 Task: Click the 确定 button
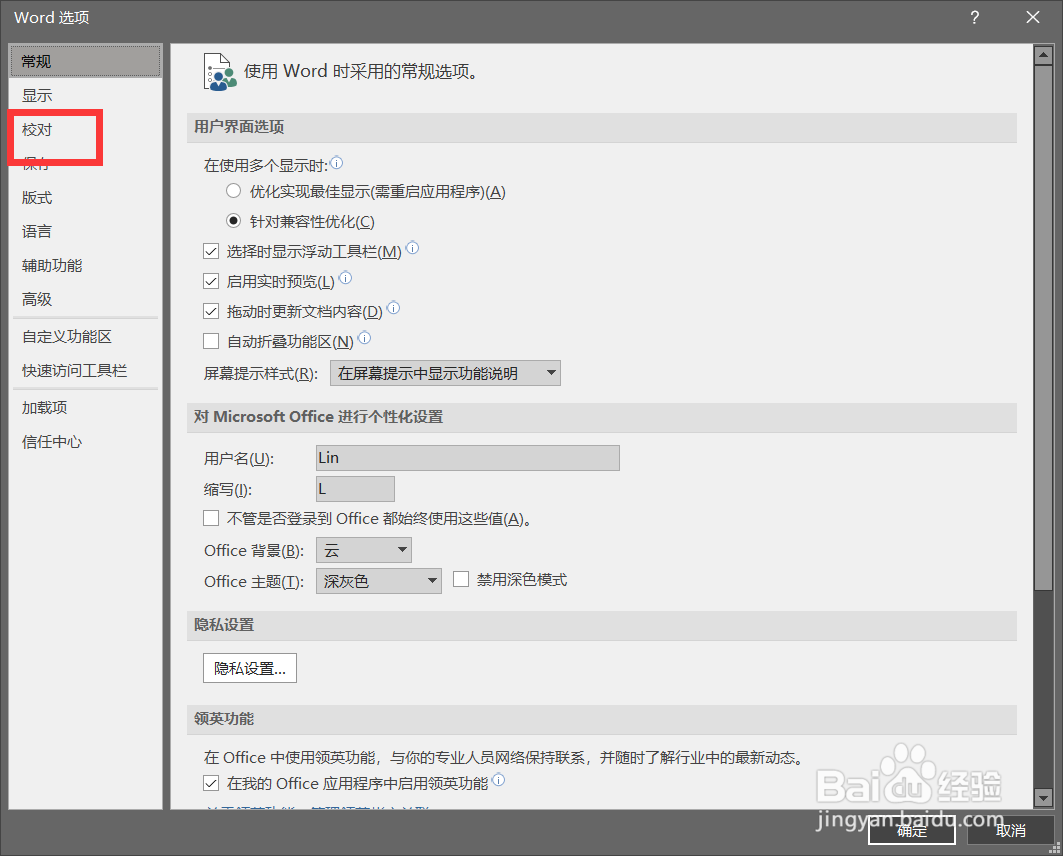[912, 830]
